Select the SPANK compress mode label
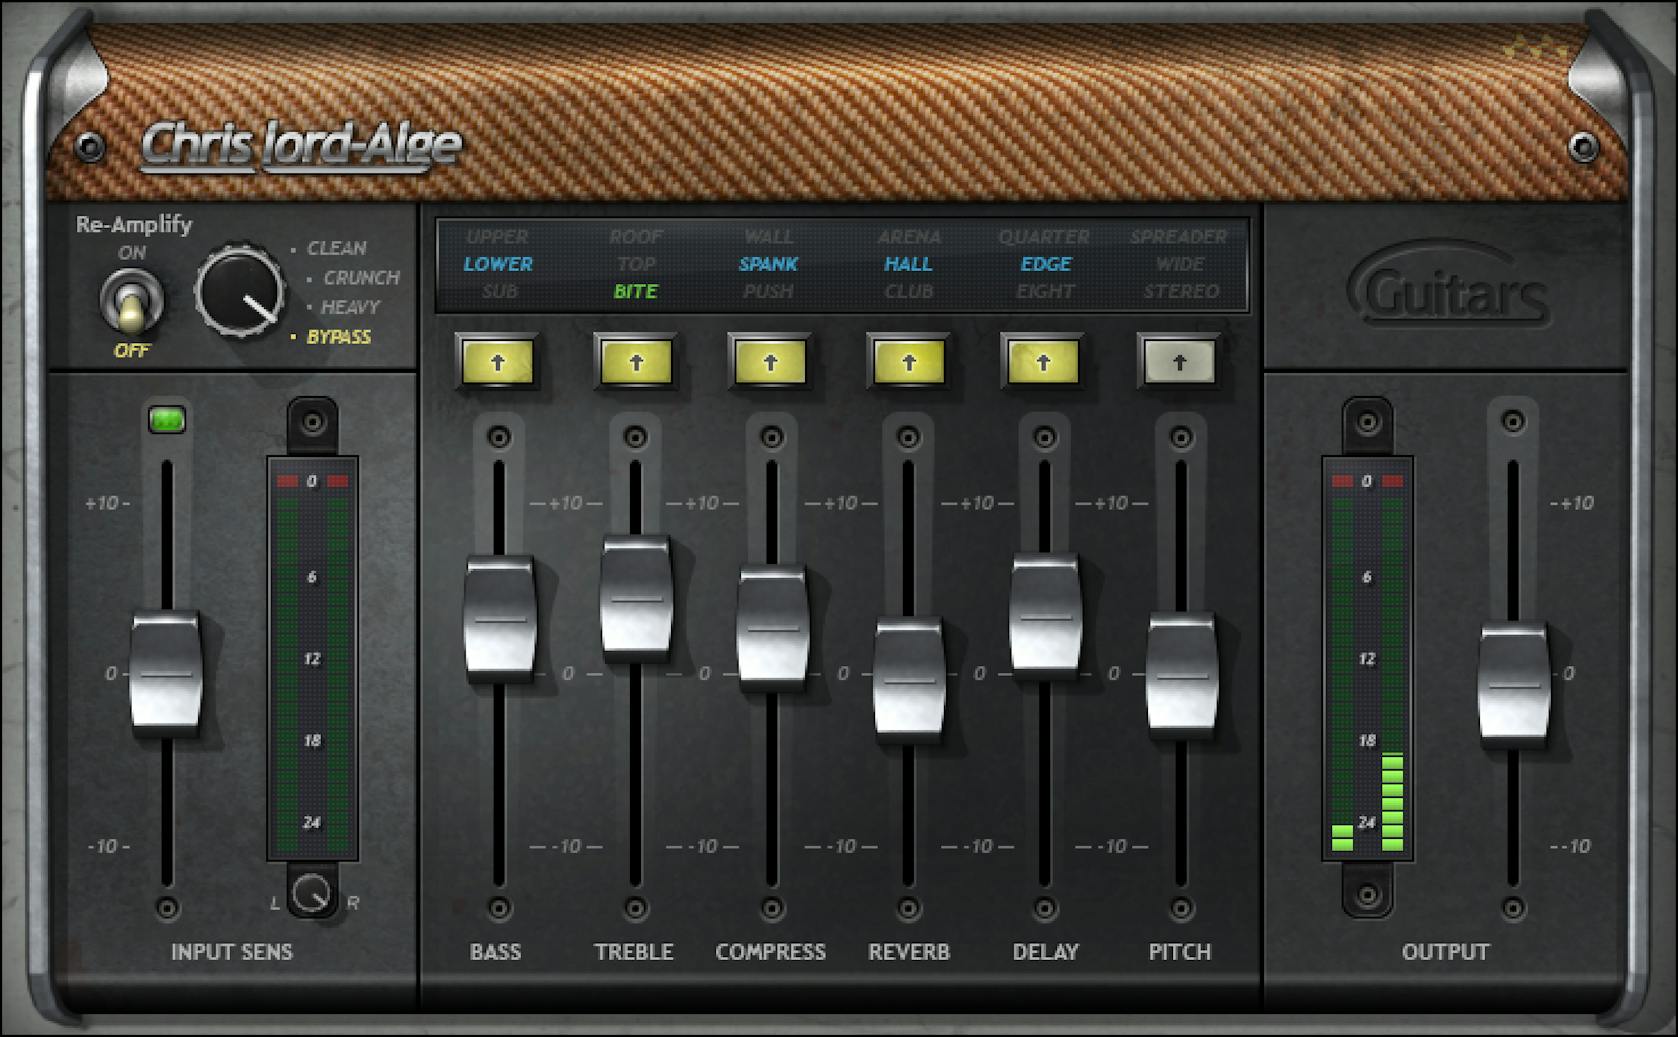 769,264
